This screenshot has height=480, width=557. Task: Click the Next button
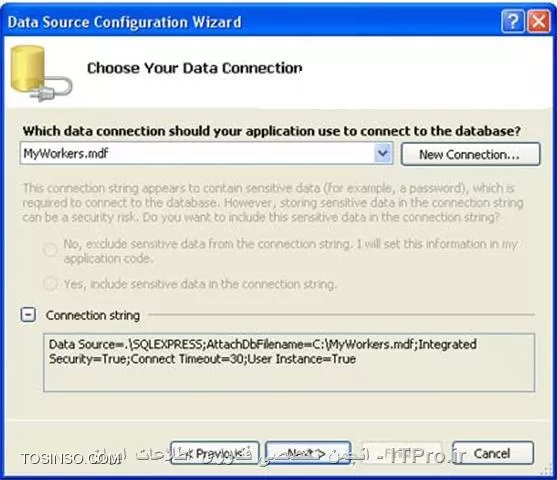(x=308, y=453)
